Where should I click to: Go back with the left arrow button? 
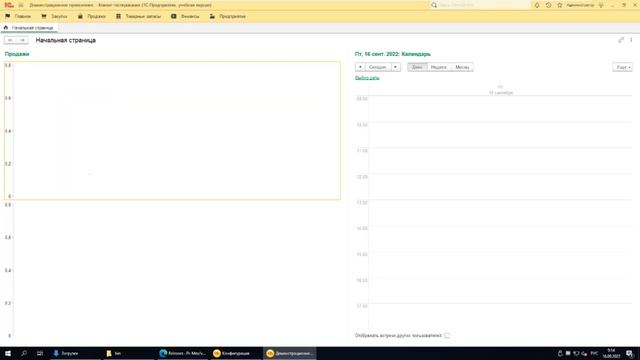pos(10,40)
